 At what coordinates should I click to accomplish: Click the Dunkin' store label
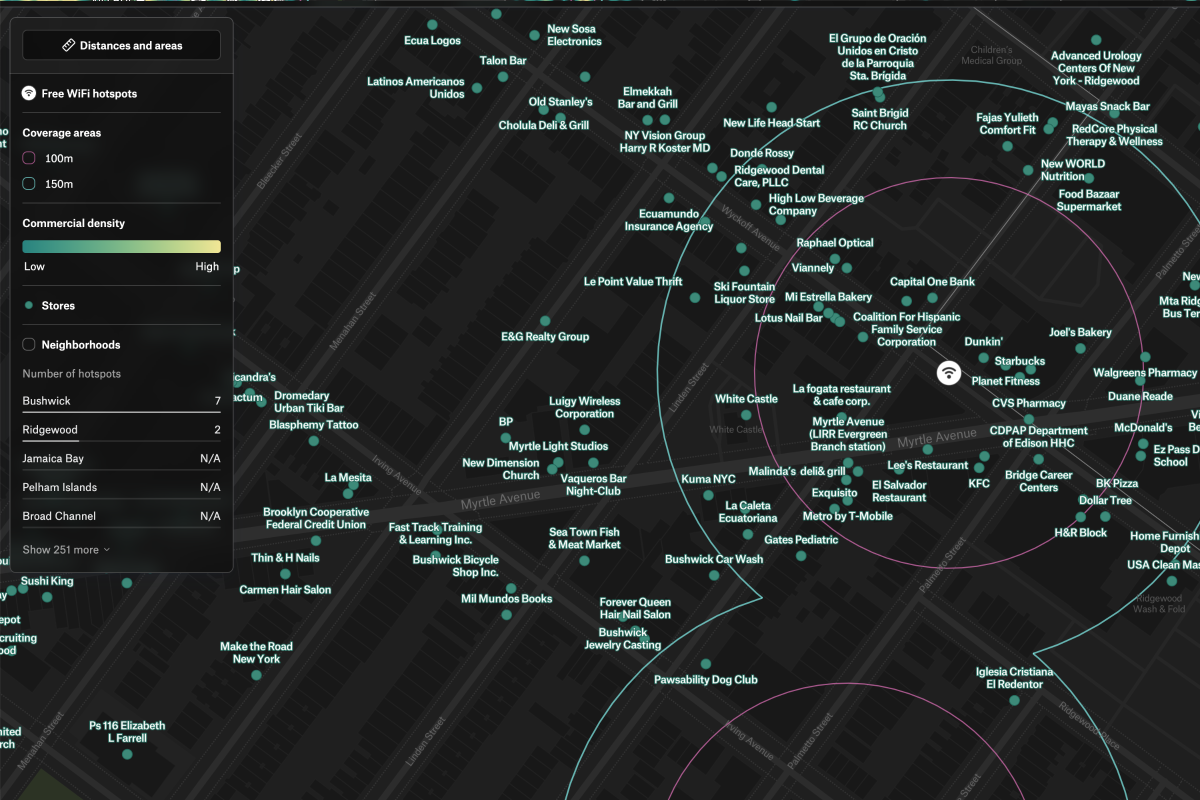(983, 342)
